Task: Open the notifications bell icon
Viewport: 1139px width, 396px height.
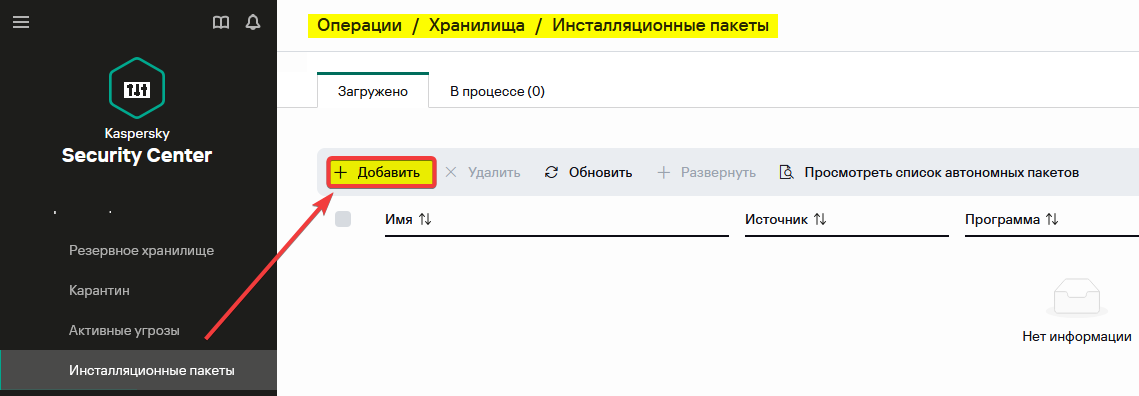Action: (253, 23)
